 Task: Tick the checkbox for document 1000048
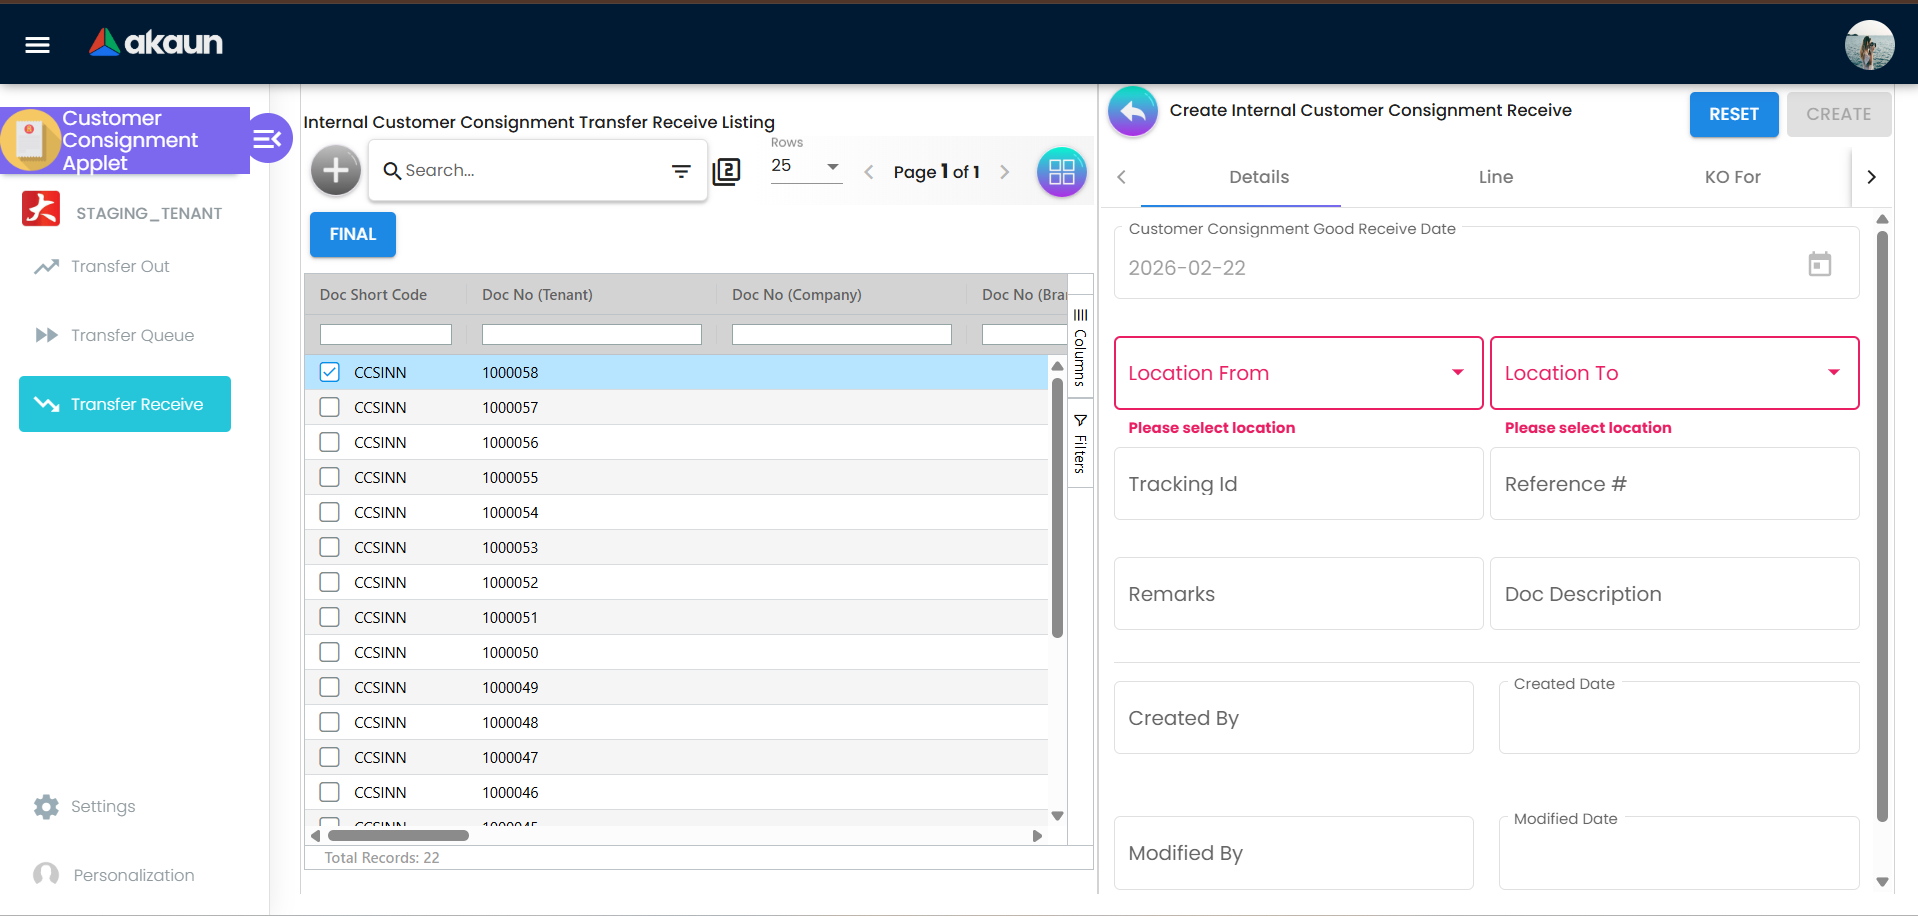(329, 722)
